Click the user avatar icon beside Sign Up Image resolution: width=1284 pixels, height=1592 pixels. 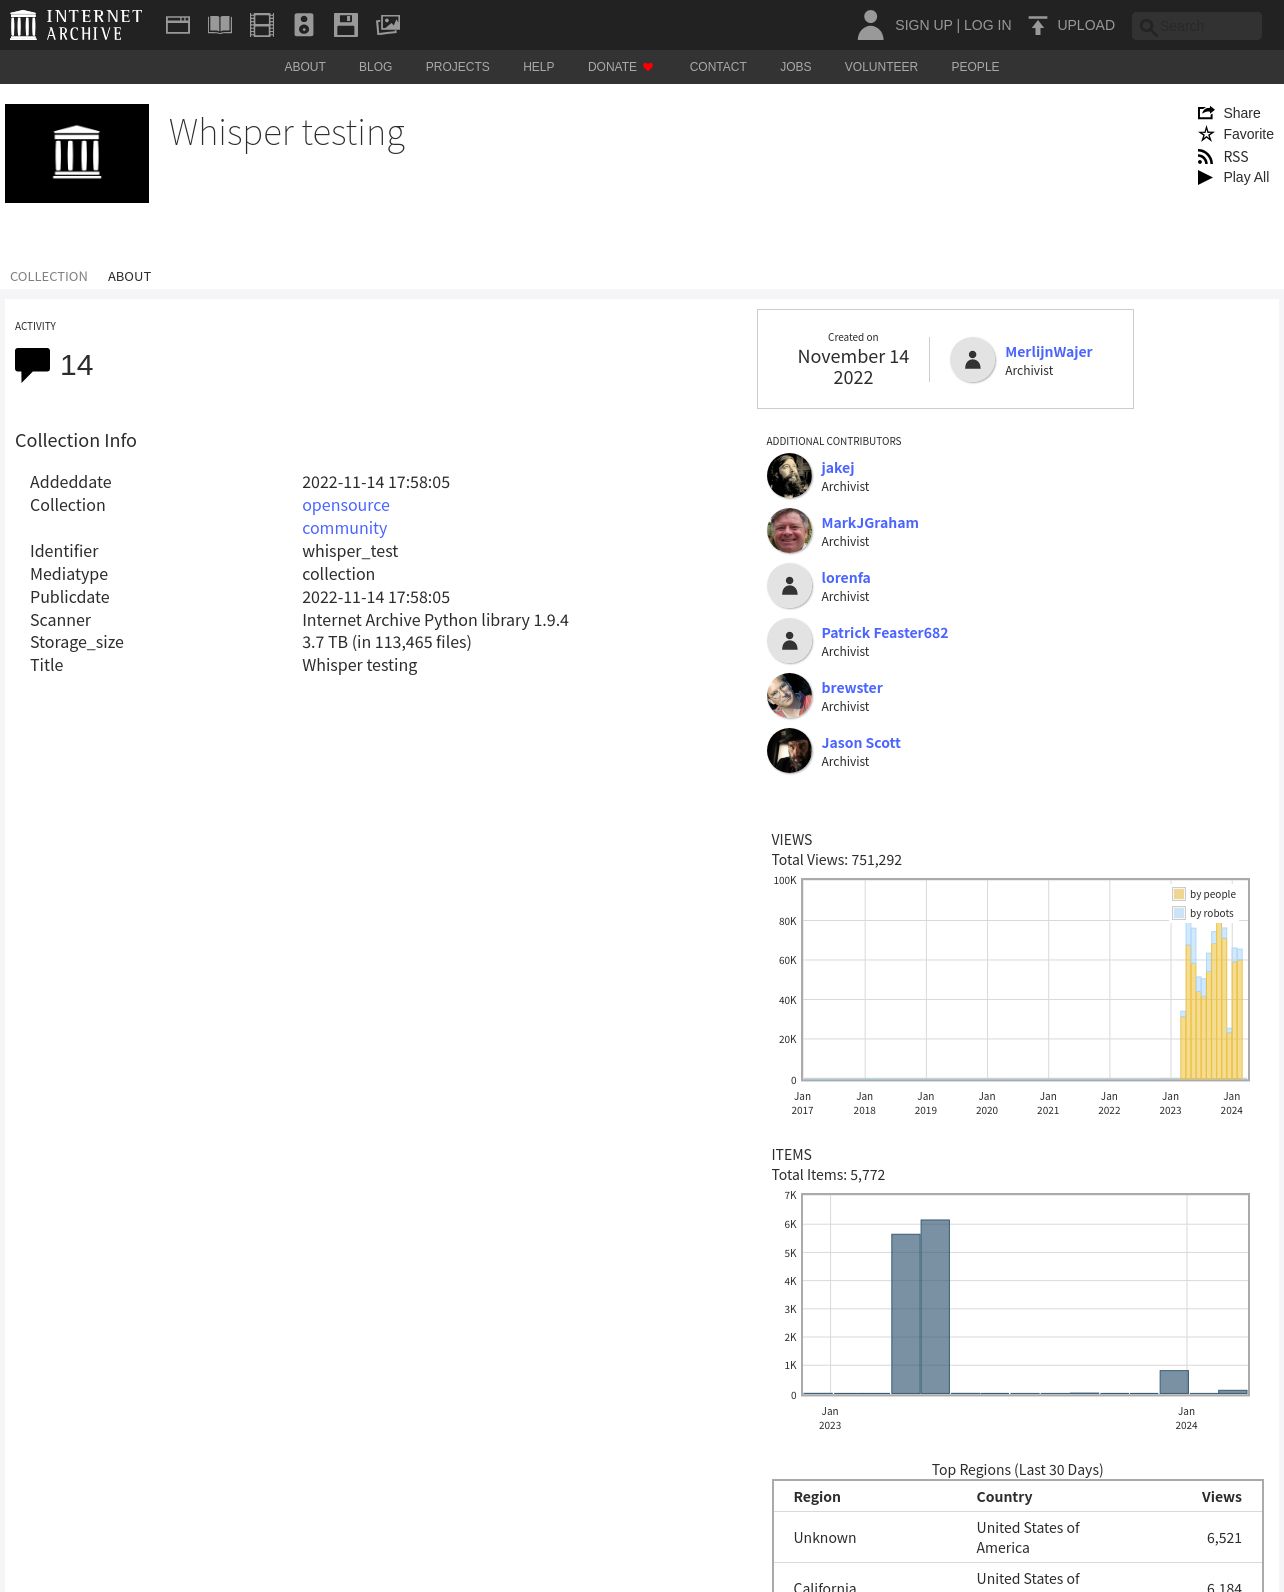coord(870,25)
